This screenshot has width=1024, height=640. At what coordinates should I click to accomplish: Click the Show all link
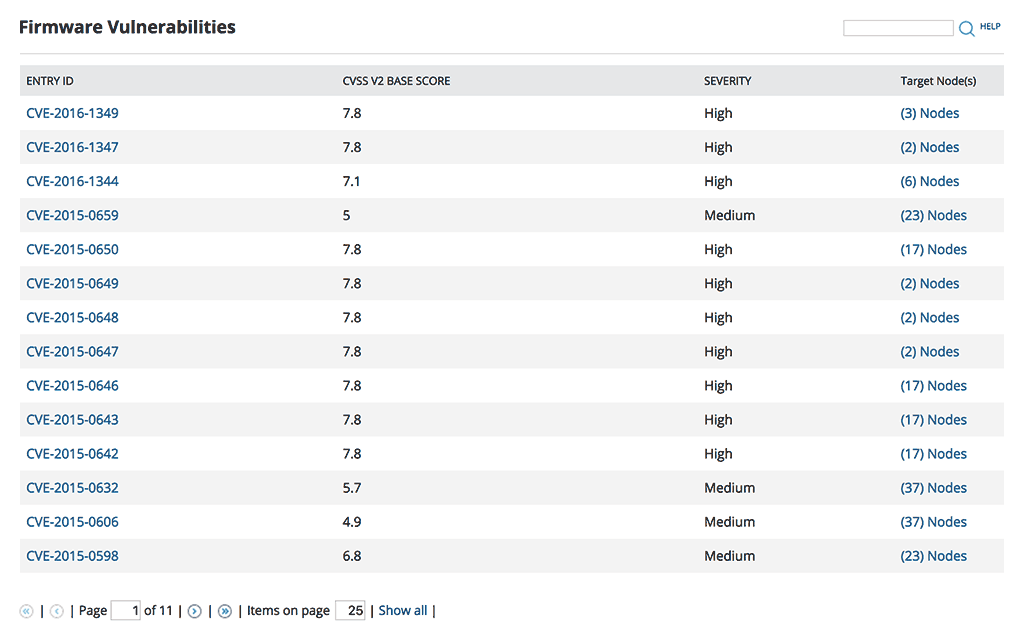403,610
